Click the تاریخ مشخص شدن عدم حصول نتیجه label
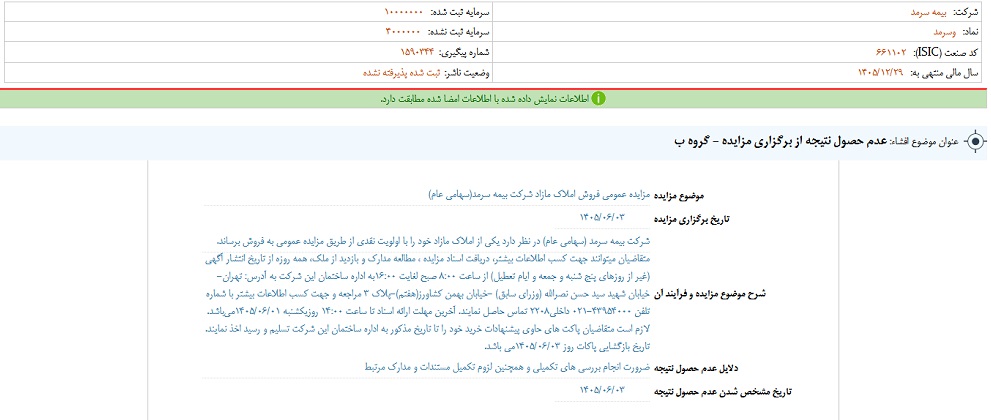This screenshot has width=991, height=420. click(722, 392)
